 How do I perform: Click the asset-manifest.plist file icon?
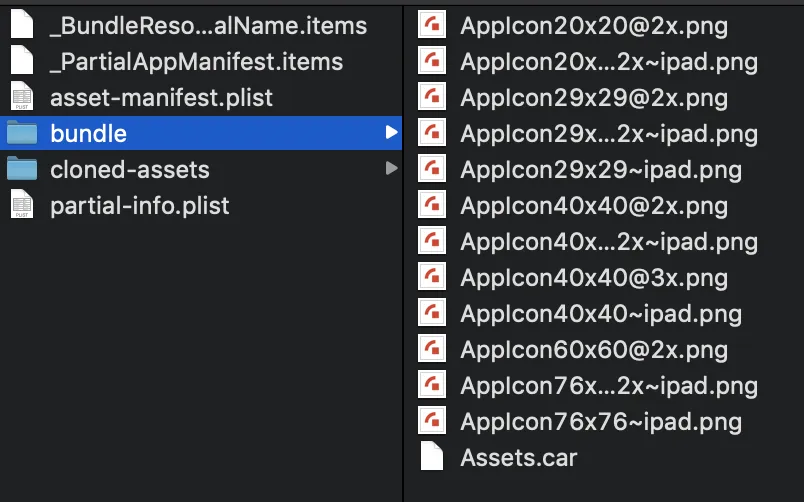[x=21, y=98]
